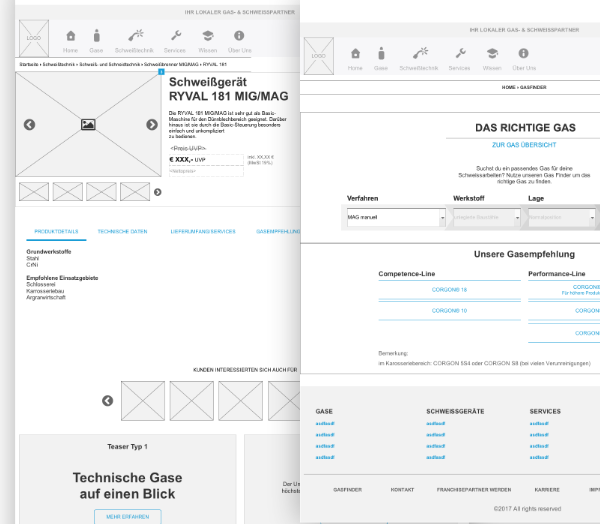
Task: Select the Produktdetails tab
Action: coord(55,231)
